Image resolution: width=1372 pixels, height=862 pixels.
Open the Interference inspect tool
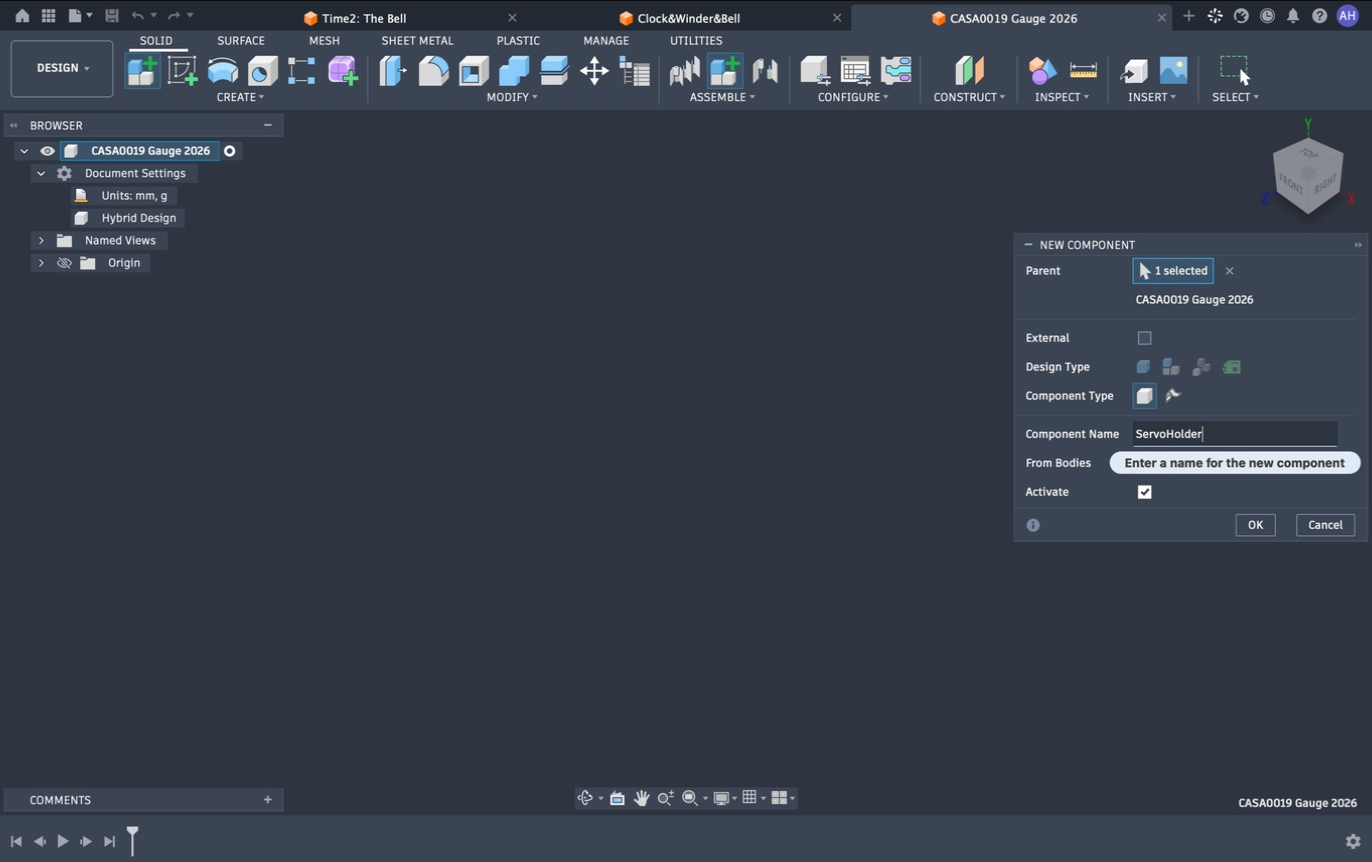pyautogui.click(x=1042, y=70)
